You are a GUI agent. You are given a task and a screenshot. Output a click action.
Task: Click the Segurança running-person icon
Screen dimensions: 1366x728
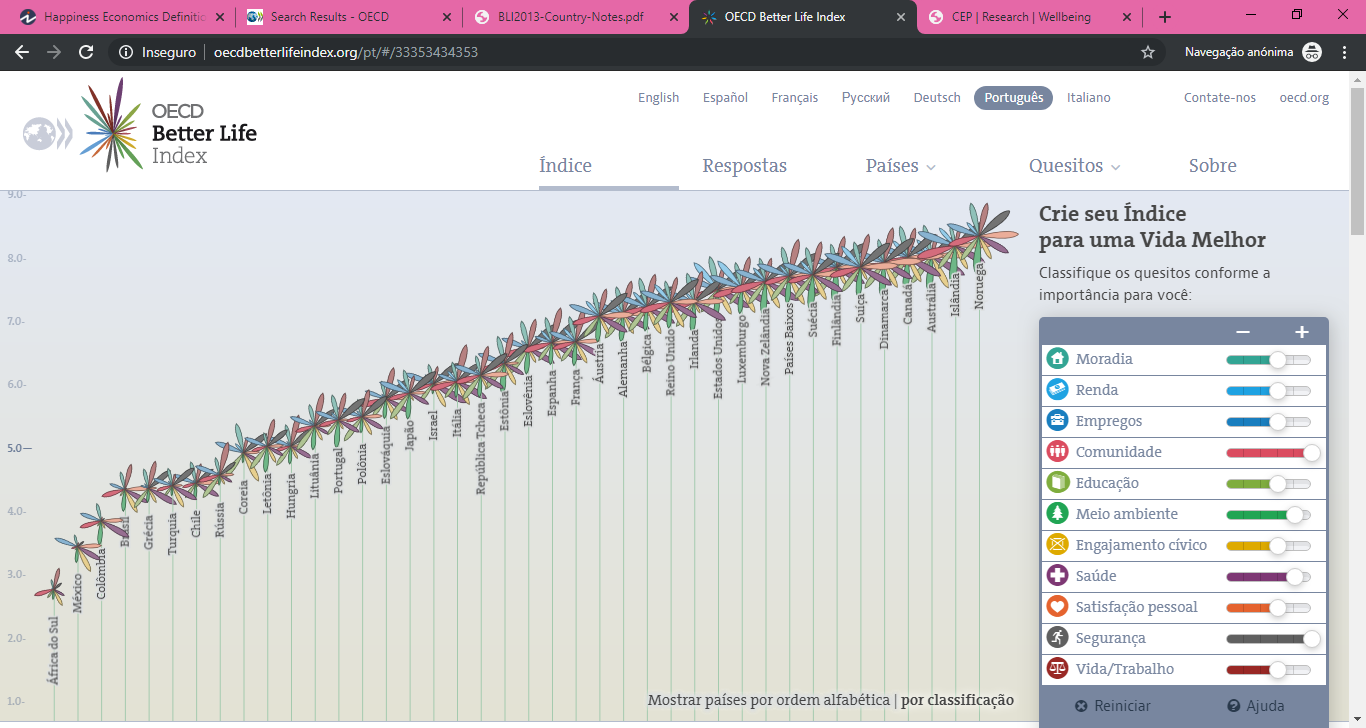point(1057,638)
